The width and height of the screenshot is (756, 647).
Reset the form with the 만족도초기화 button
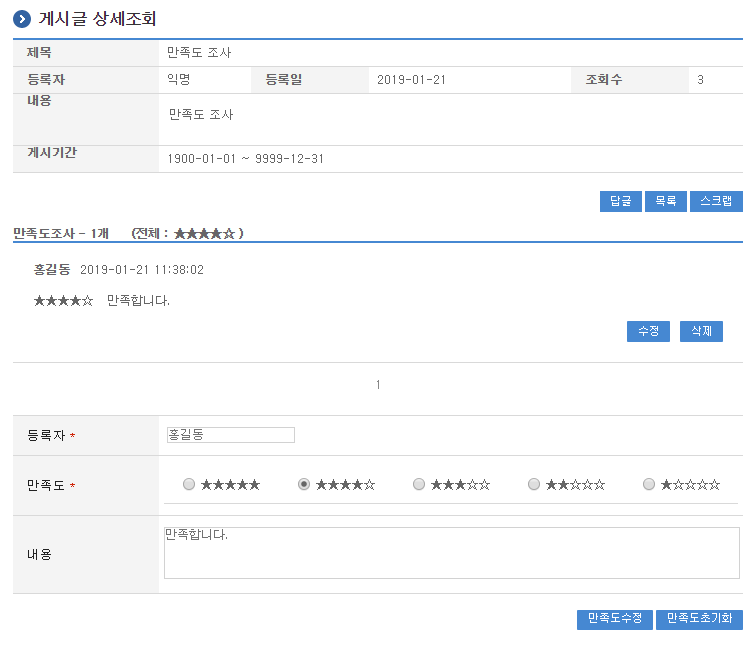[699, 619]
